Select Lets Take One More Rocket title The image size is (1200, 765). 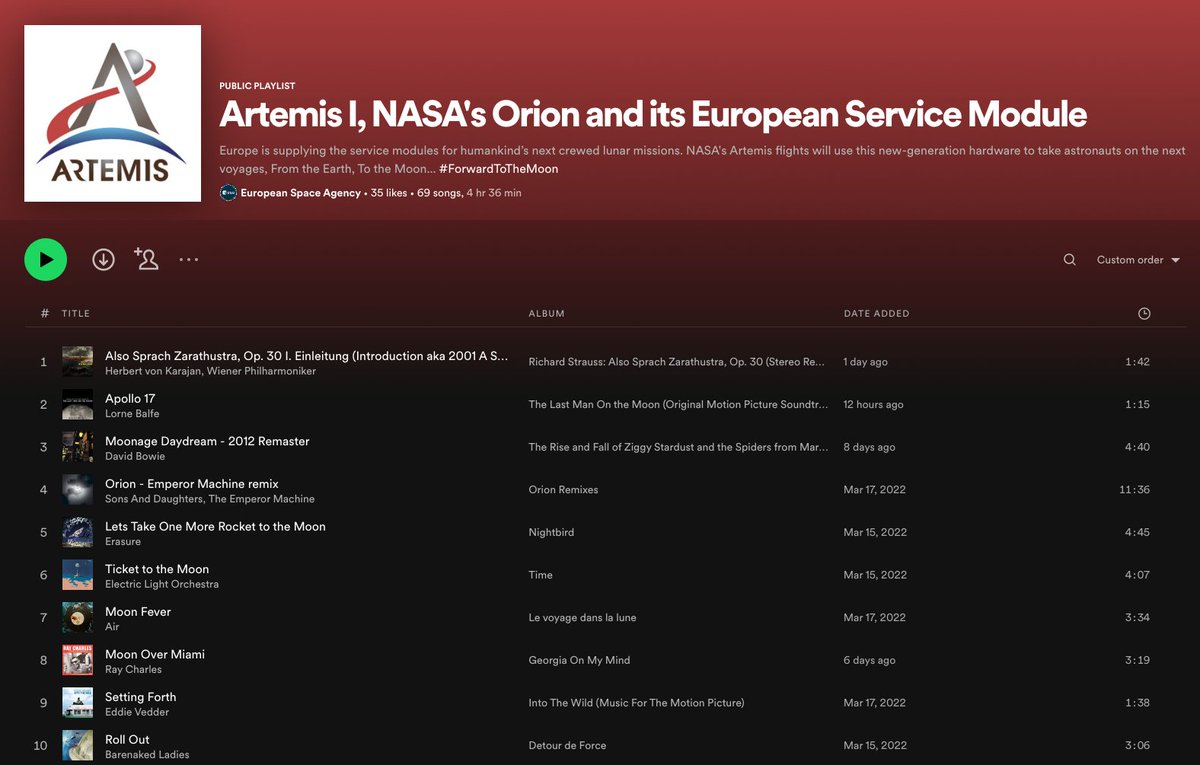point(215,527)
